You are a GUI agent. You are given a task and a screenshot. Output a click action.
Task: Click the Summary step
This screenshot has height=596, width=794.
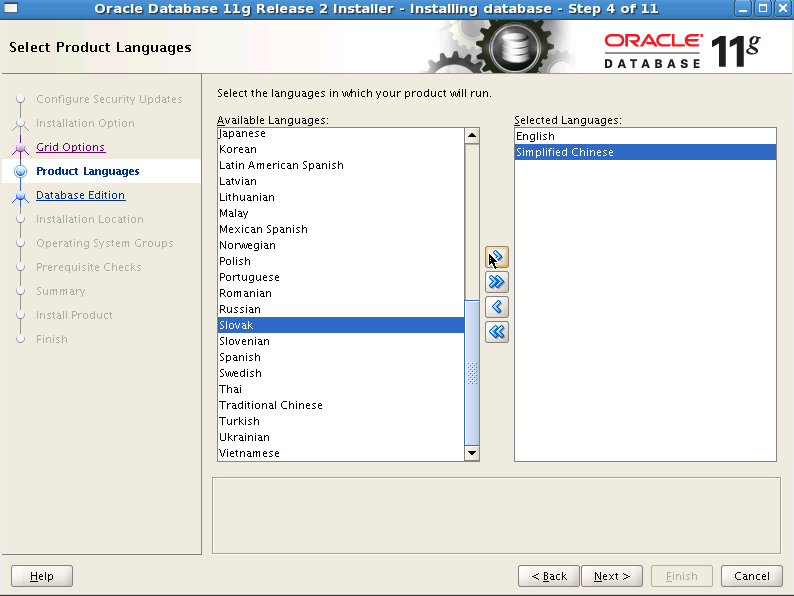[x=61, y=291]
